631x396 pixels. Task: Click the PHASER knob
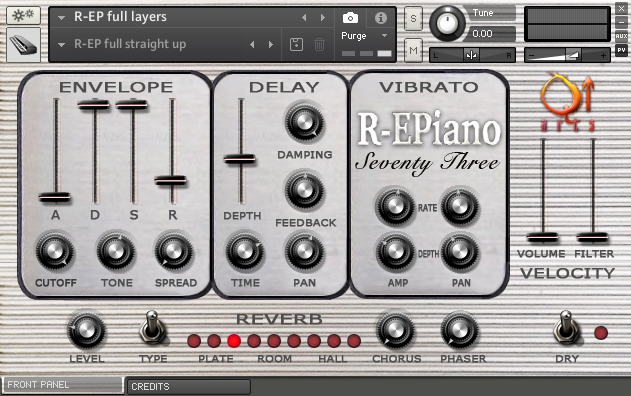pyautogui.click(x=460, y=330)
